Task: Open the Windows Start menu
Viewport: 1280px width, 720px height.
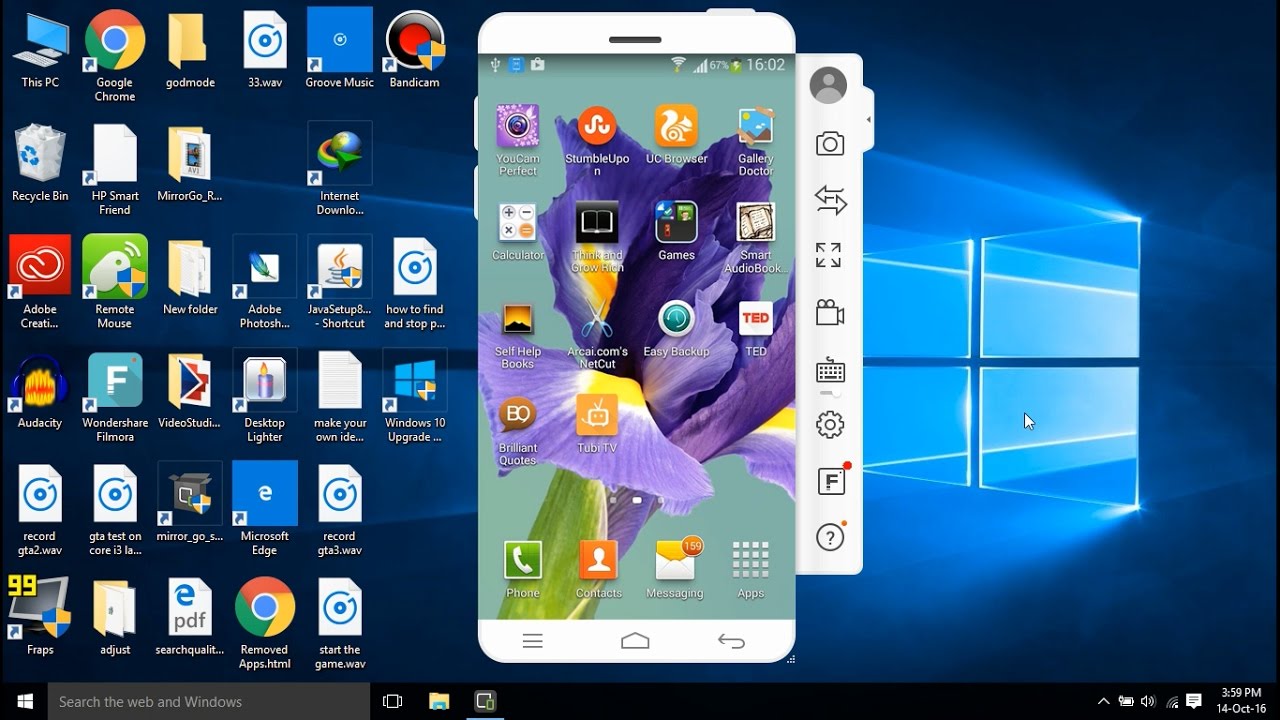Action: 24,701
